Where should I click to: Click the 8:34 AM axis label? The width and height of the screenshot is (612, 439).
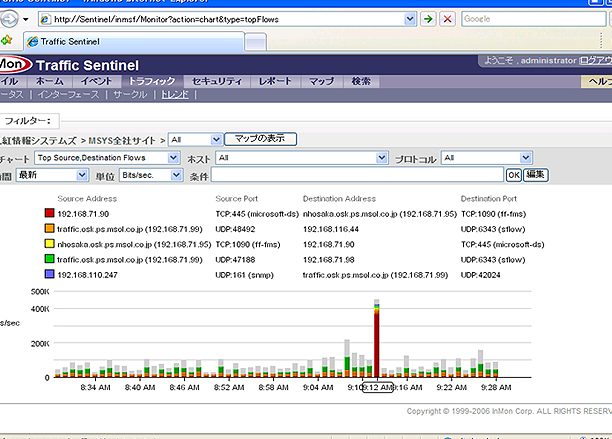(x=95, y=387)
